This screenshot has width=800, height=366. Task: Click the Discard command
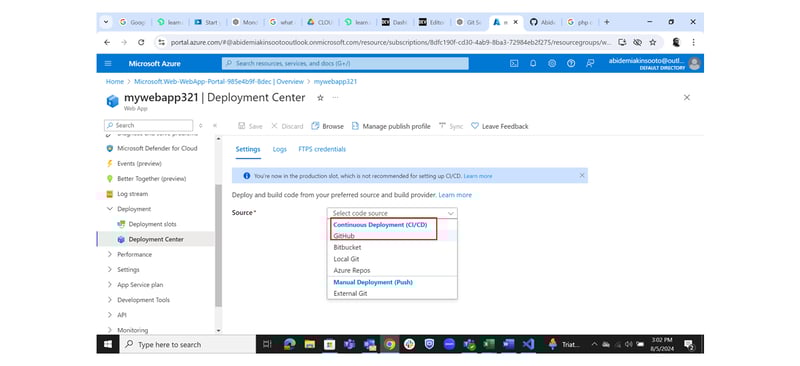287,126
